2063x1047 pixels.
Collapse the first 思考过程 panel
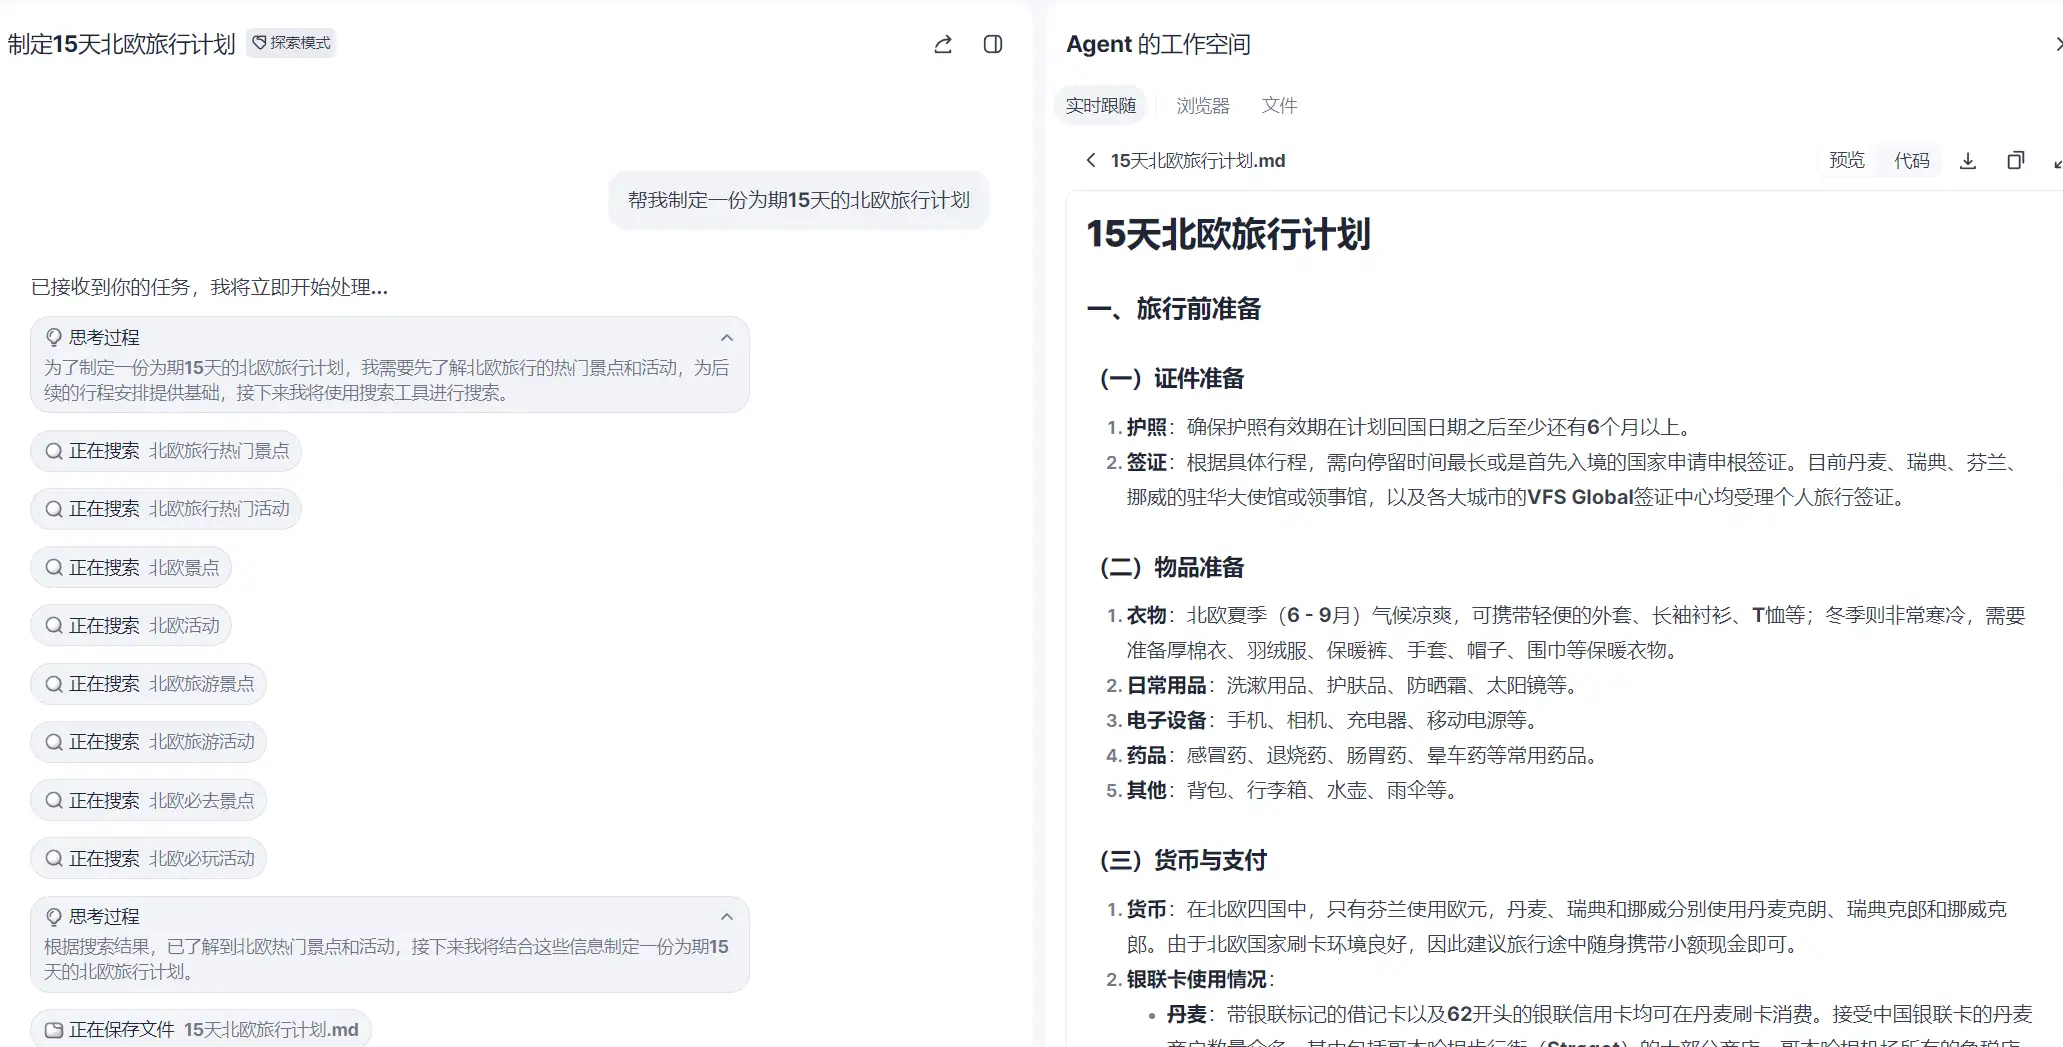pyautogui.click(x=727, y=338)
